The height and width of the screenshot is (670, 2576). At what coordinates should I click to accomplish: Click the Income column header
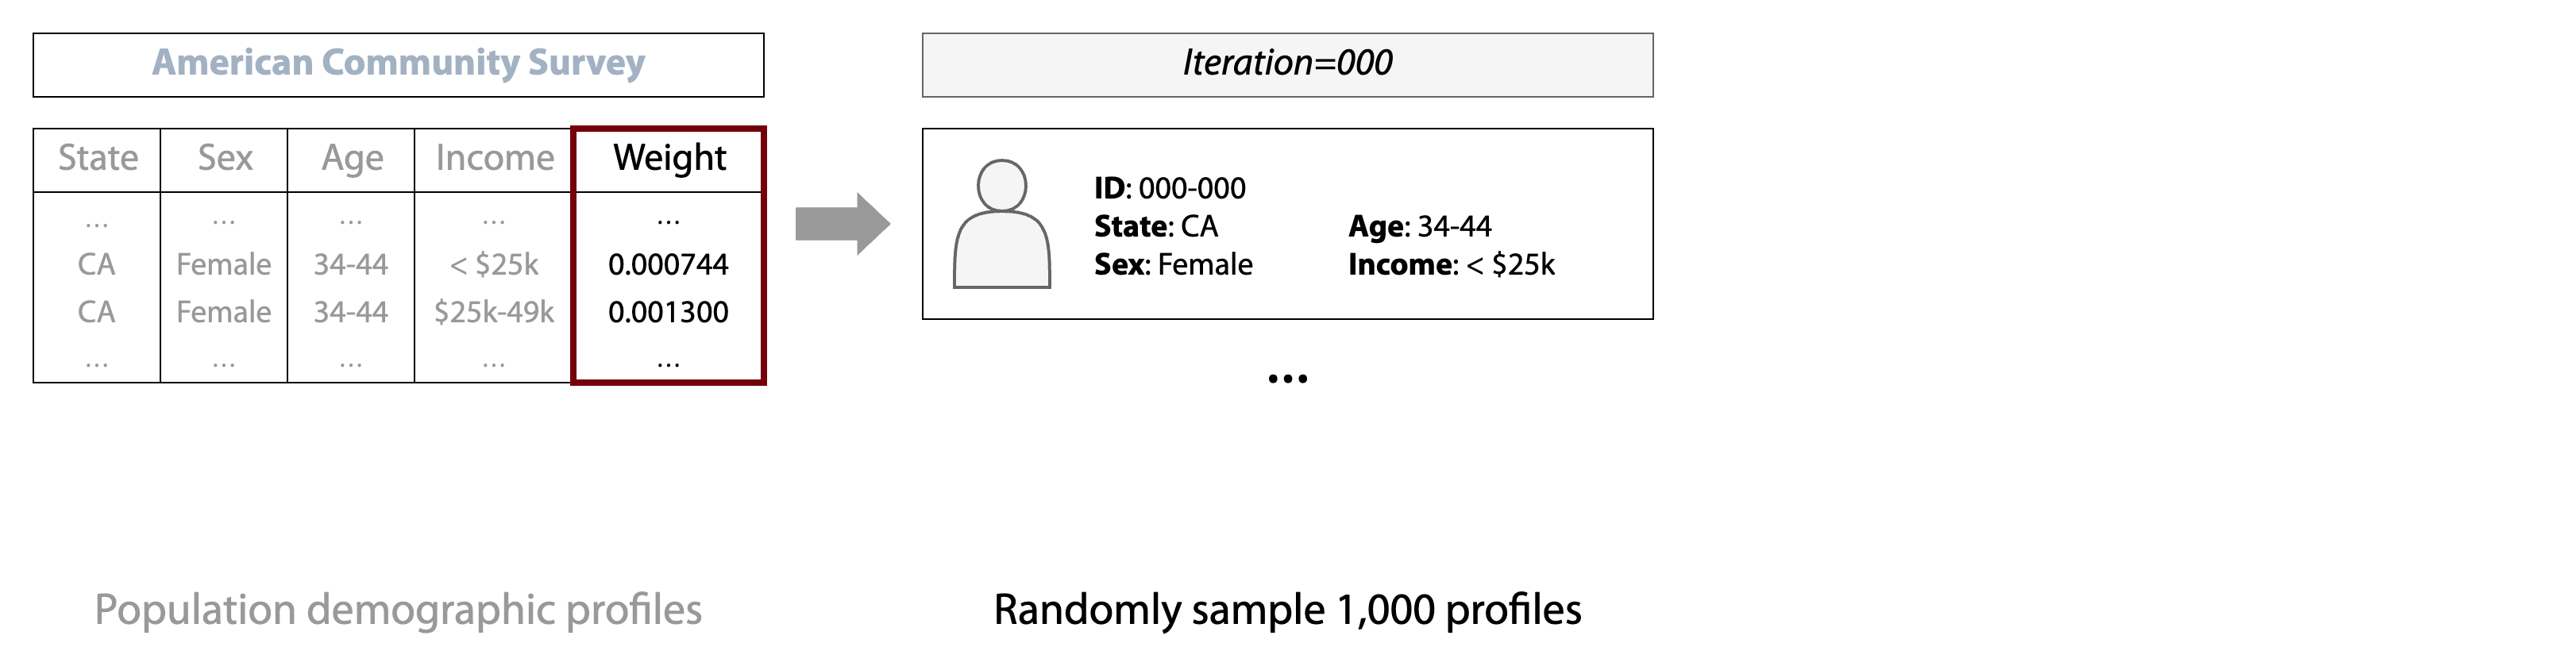(494, 158)
